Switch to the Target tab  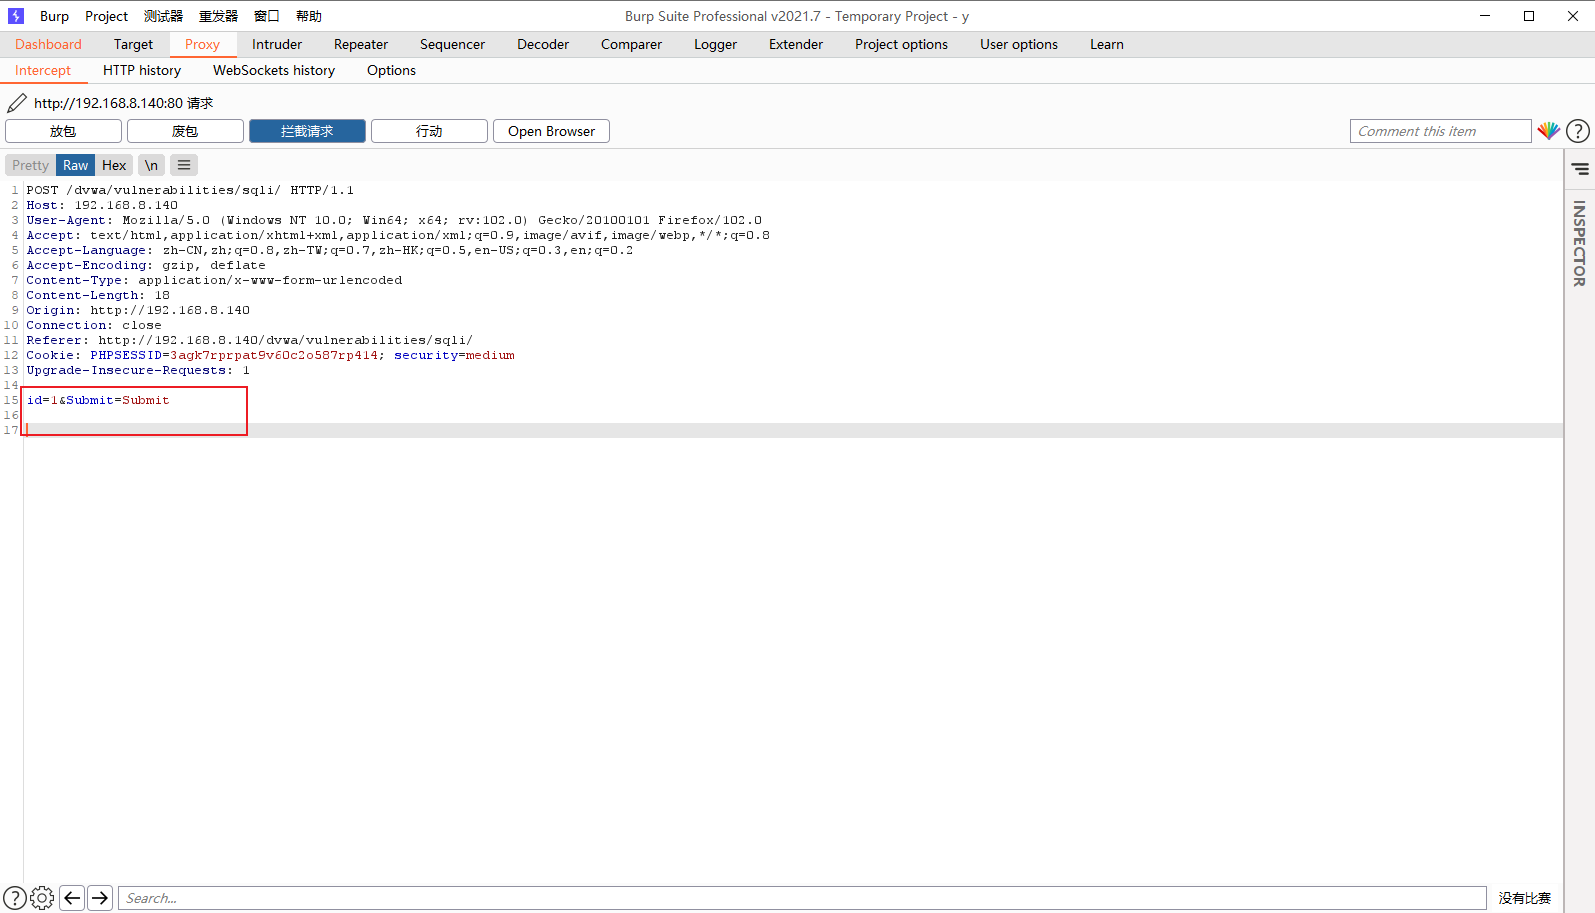(133, 44)
